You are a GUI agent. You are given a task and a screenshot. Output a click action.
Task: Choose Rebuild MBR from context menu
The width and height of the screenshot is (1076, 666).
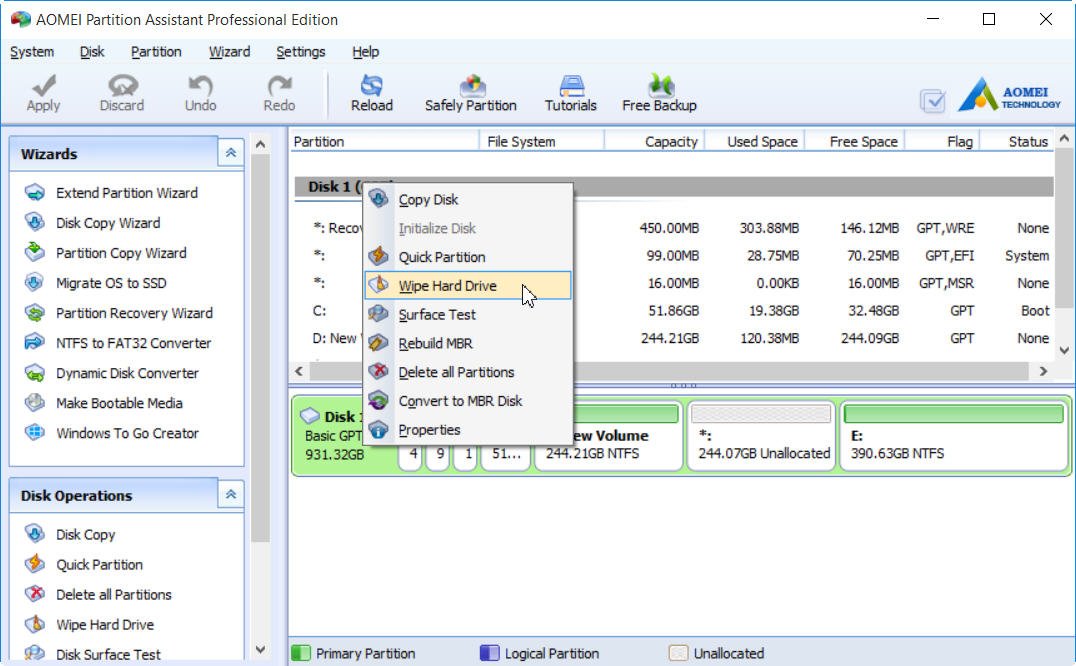point(468,344)
